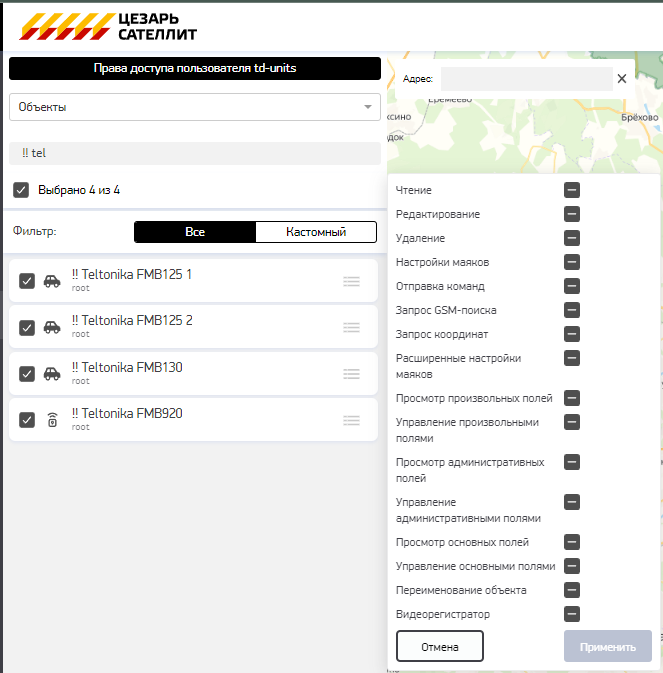Open the row menu for Teltonika FMB125 1

[x=351, y=282]
